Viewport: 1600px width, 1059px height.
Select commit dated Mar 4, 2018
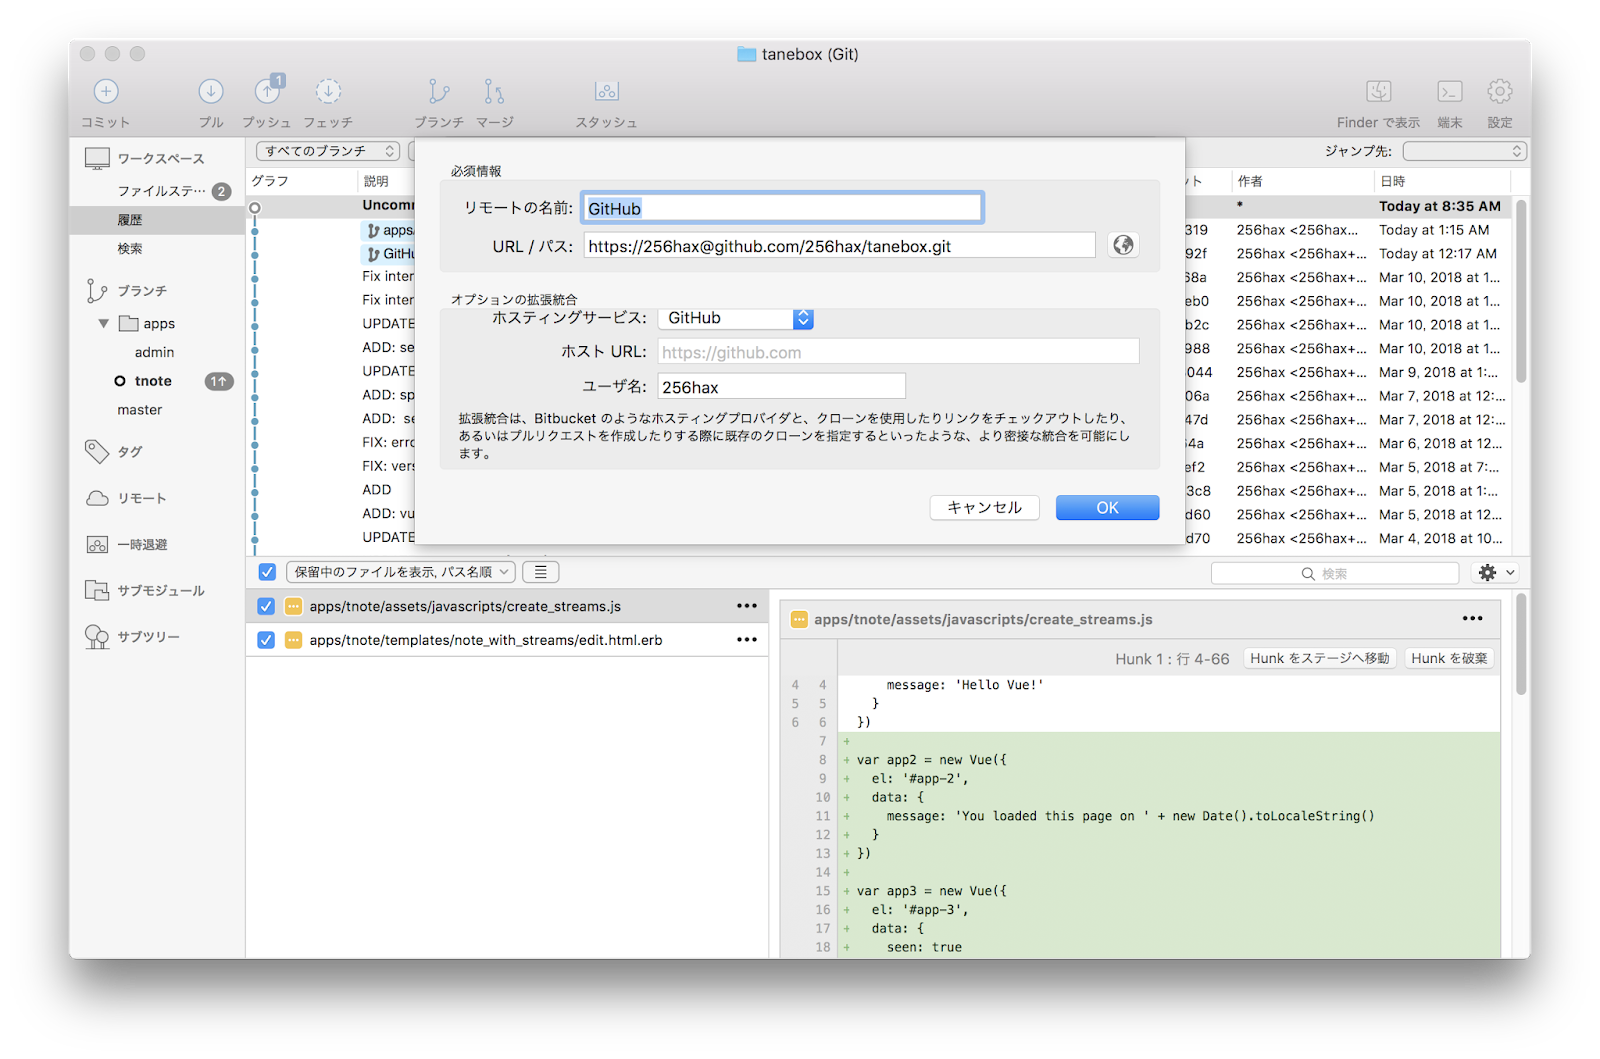pyautogui.click(x=1441, y=539)
